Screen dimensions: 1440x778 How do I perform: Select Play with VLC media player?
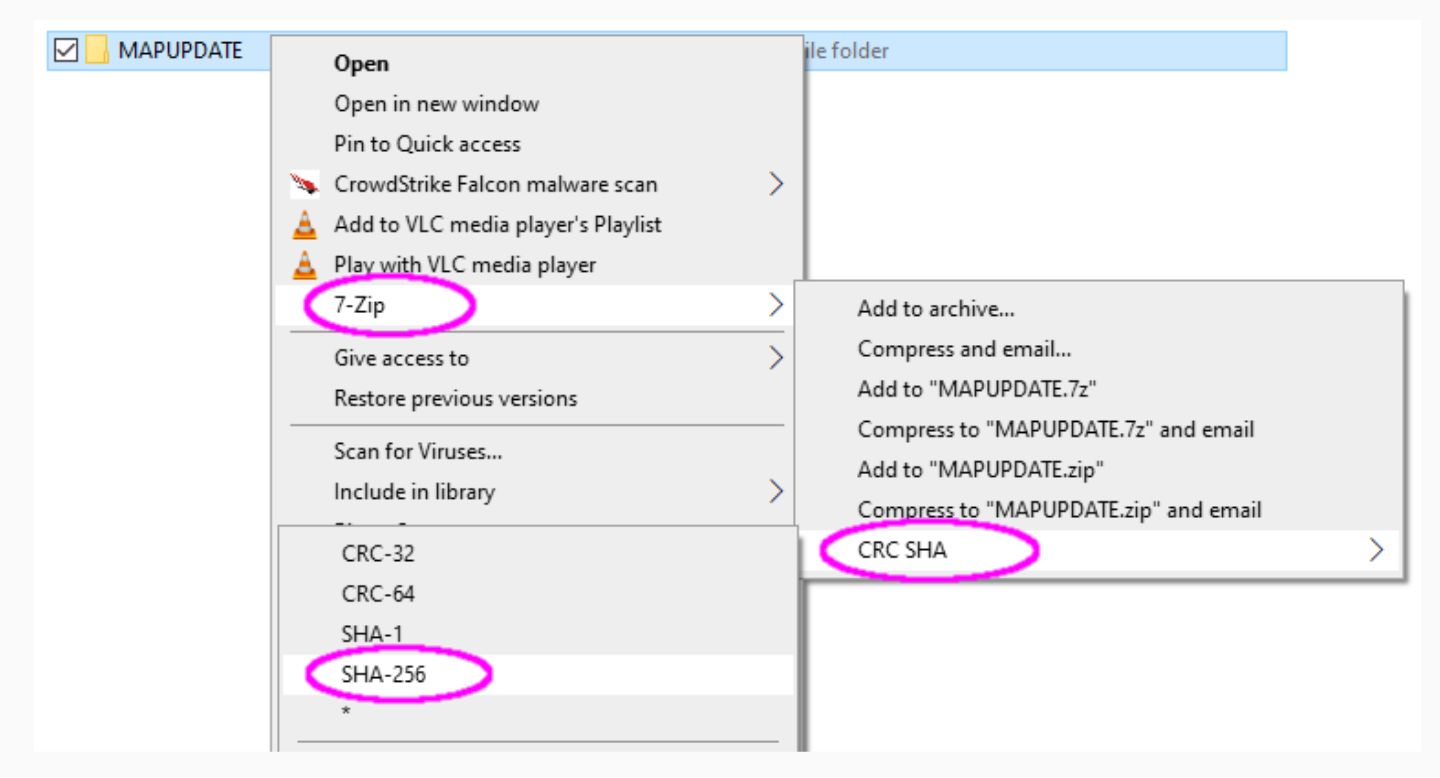(x=465, y=265)
